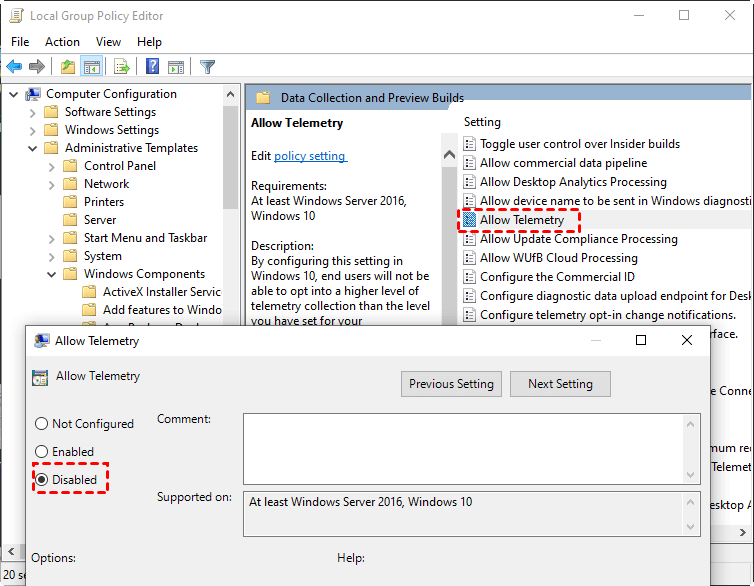Expand the Control Panel node

[52, 167]
